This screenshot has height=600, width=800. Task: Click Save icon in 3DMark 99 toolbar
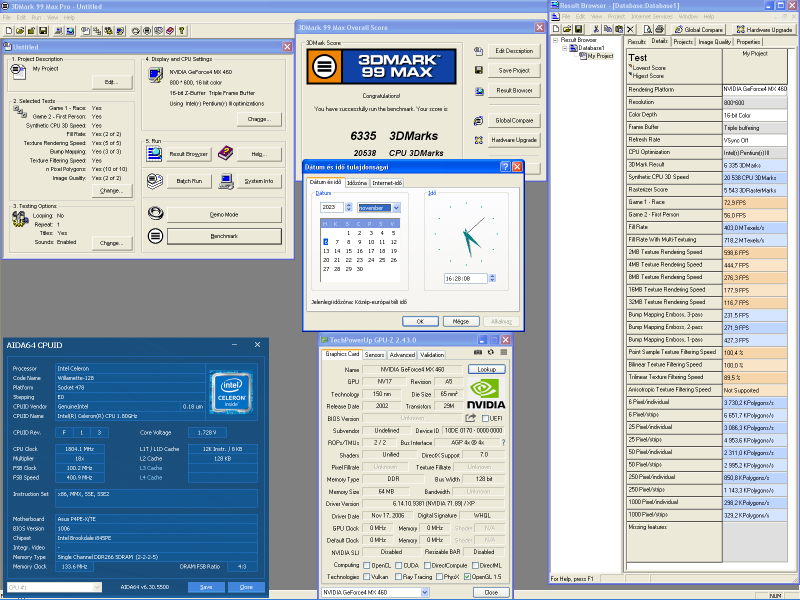(x=43, y=31)
